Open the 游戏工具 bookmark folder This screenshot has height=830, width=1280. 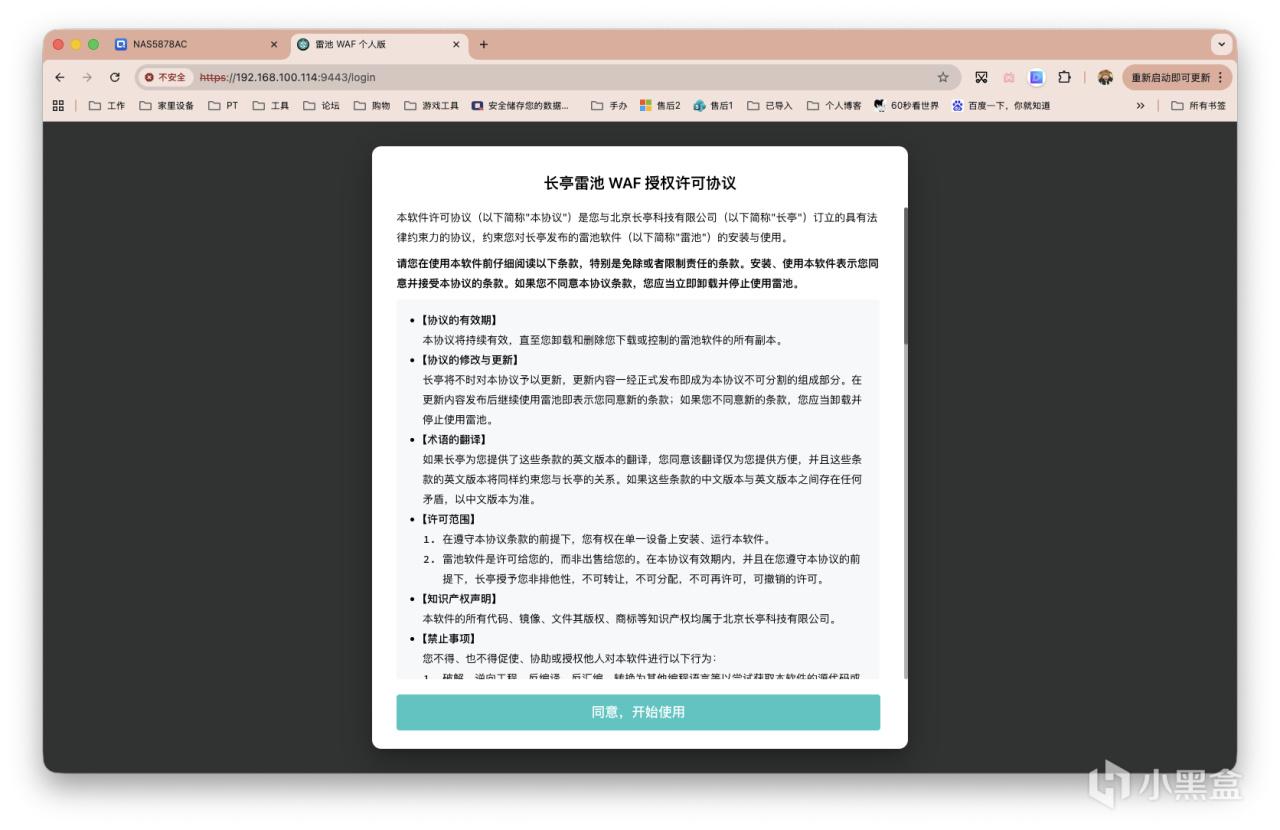pyautogui.click(x=431, y=105)
